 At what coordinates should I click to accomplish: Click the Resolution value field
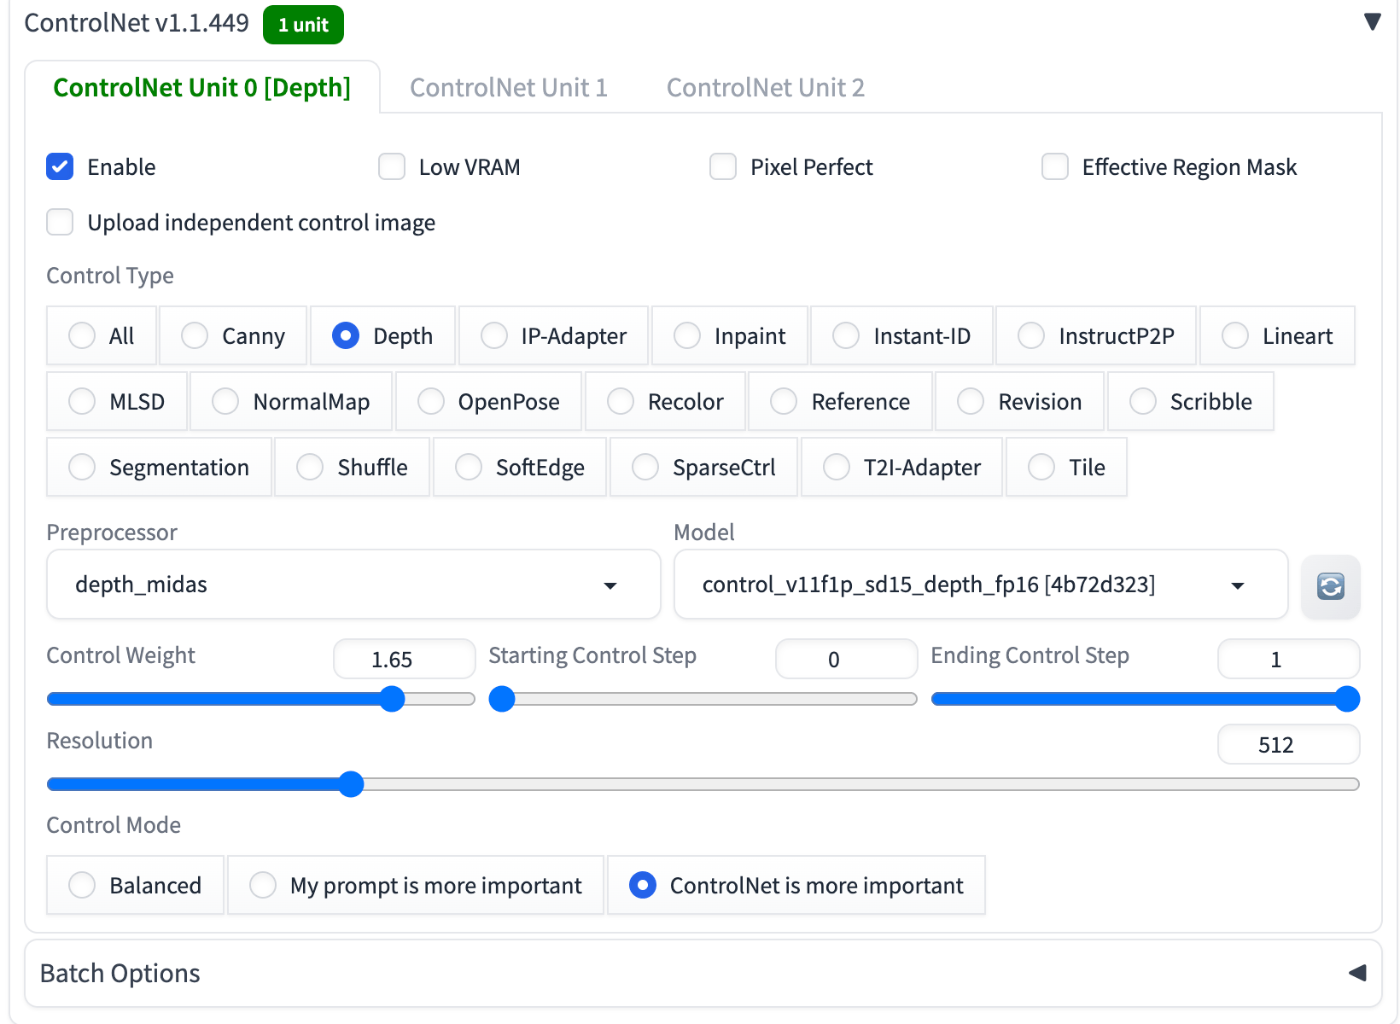1287,745
